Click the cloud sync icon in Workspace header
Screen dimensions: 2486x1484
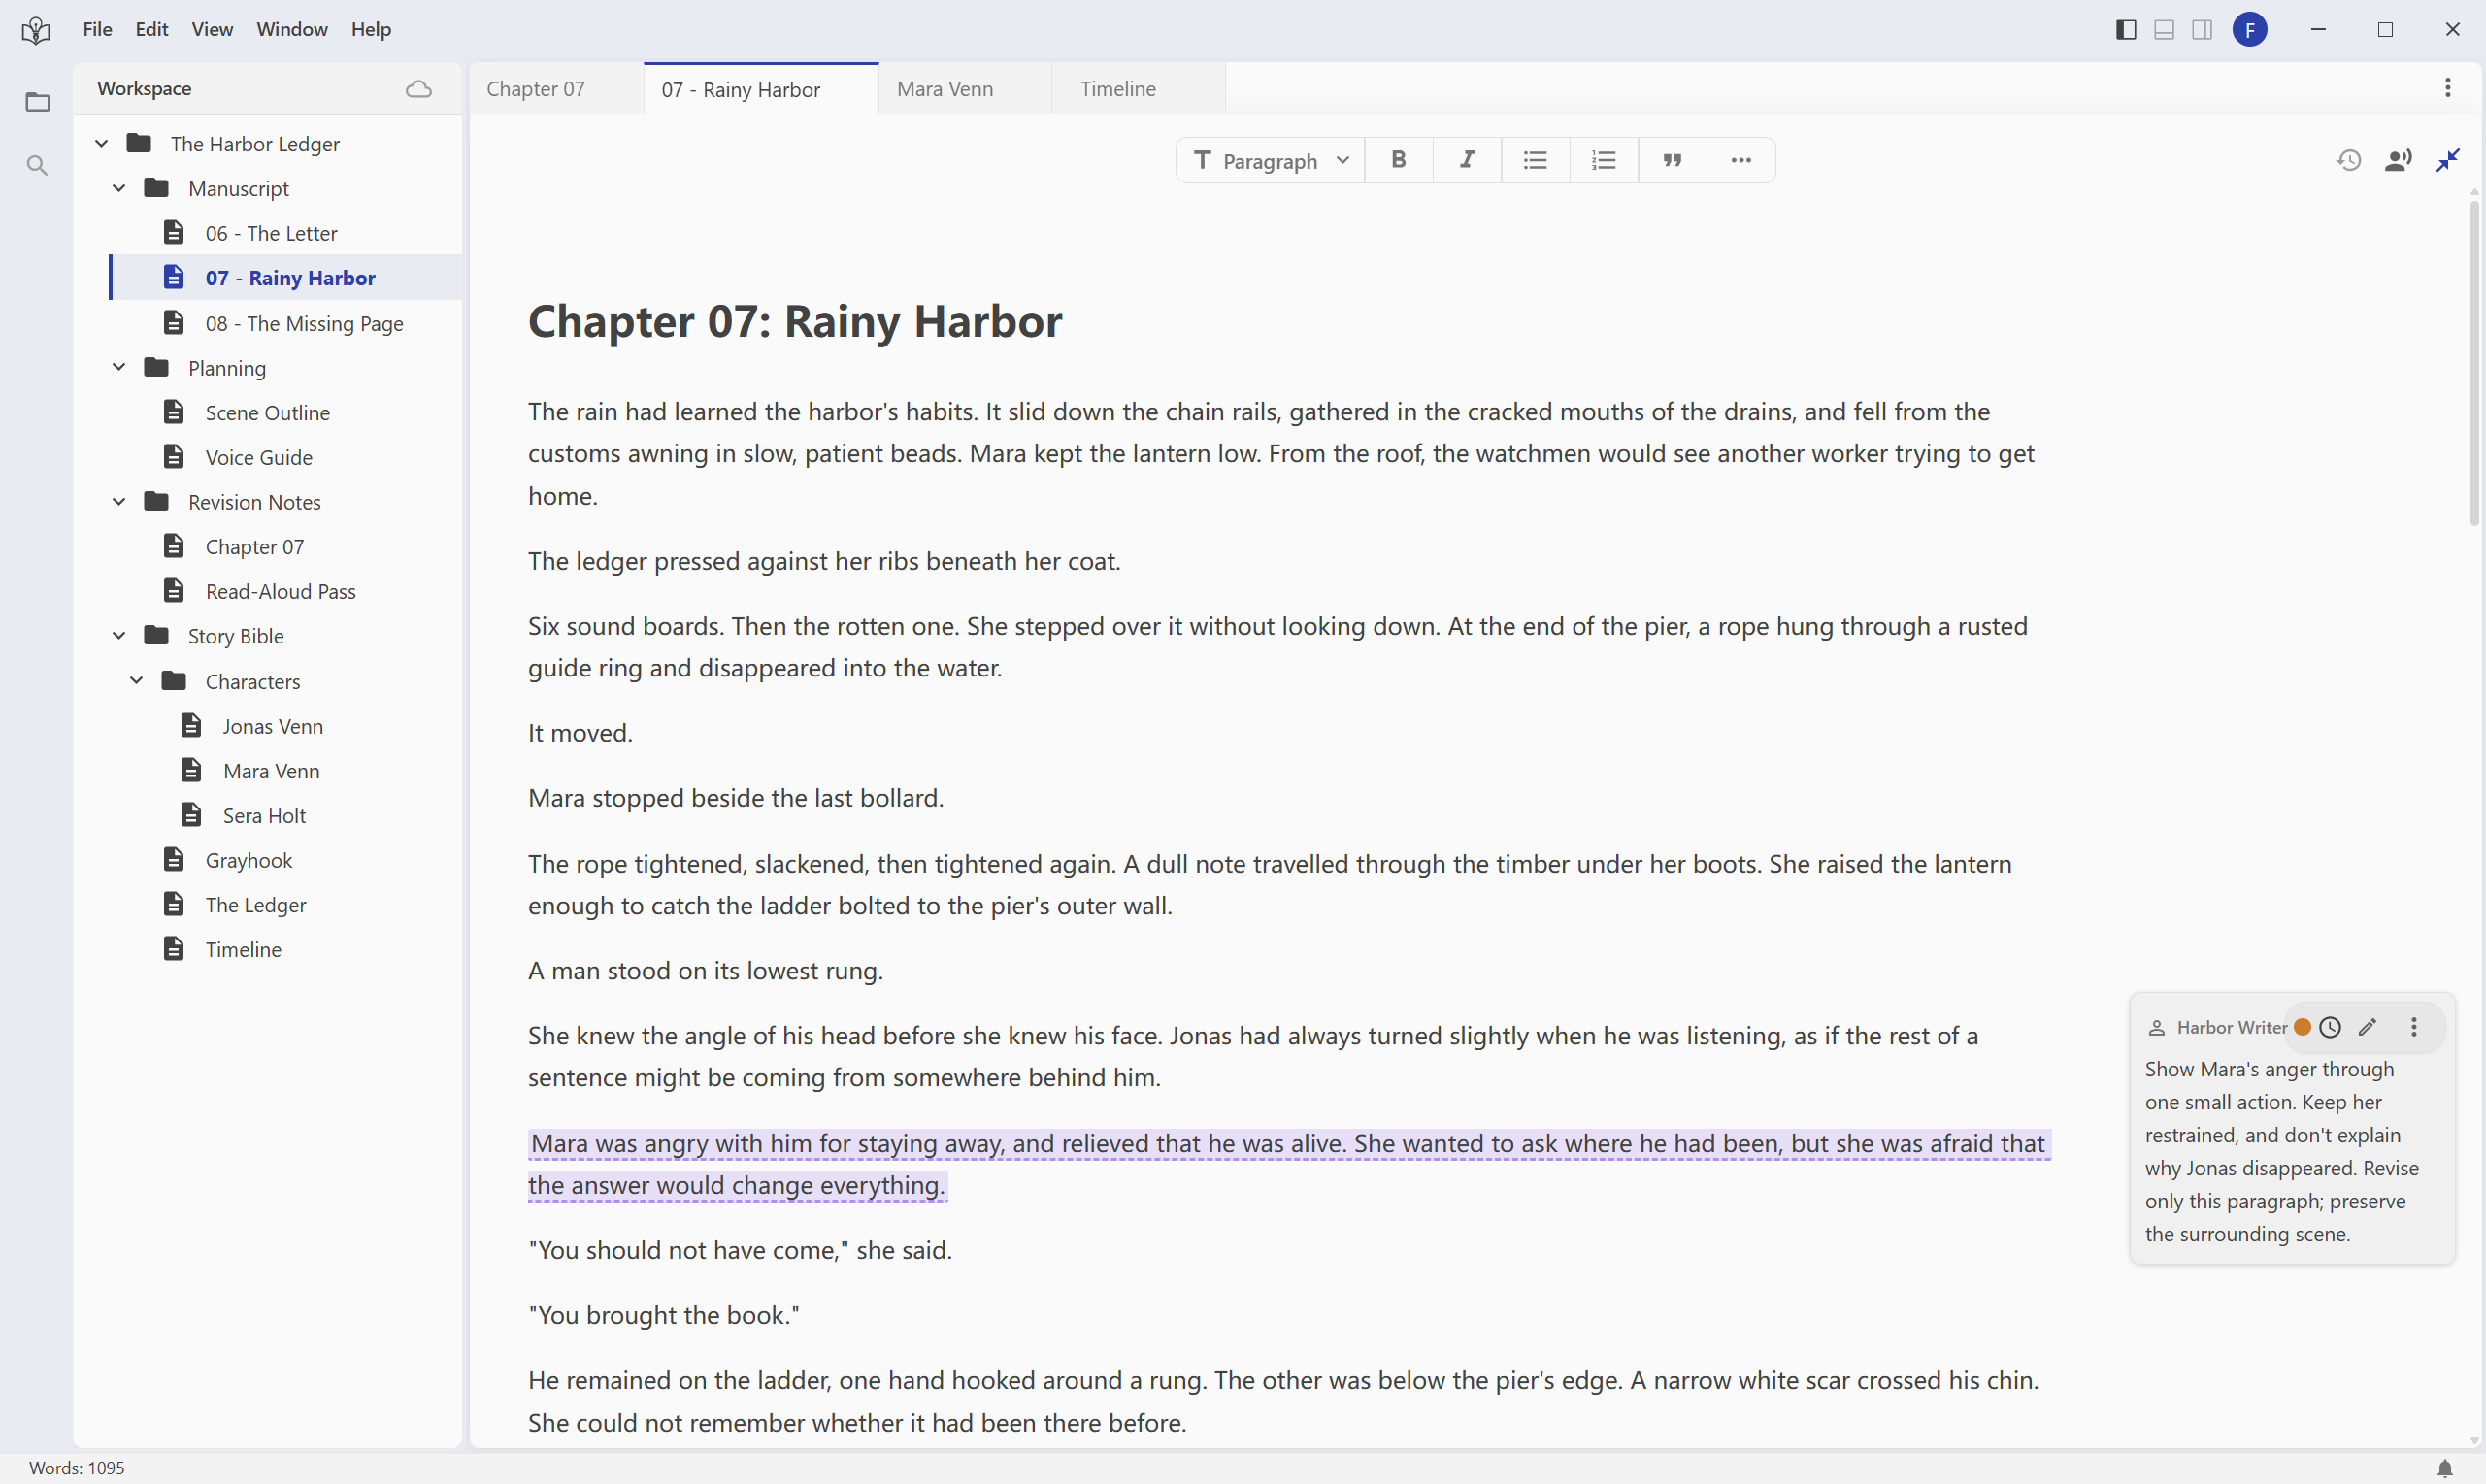[x=419, y=89]
